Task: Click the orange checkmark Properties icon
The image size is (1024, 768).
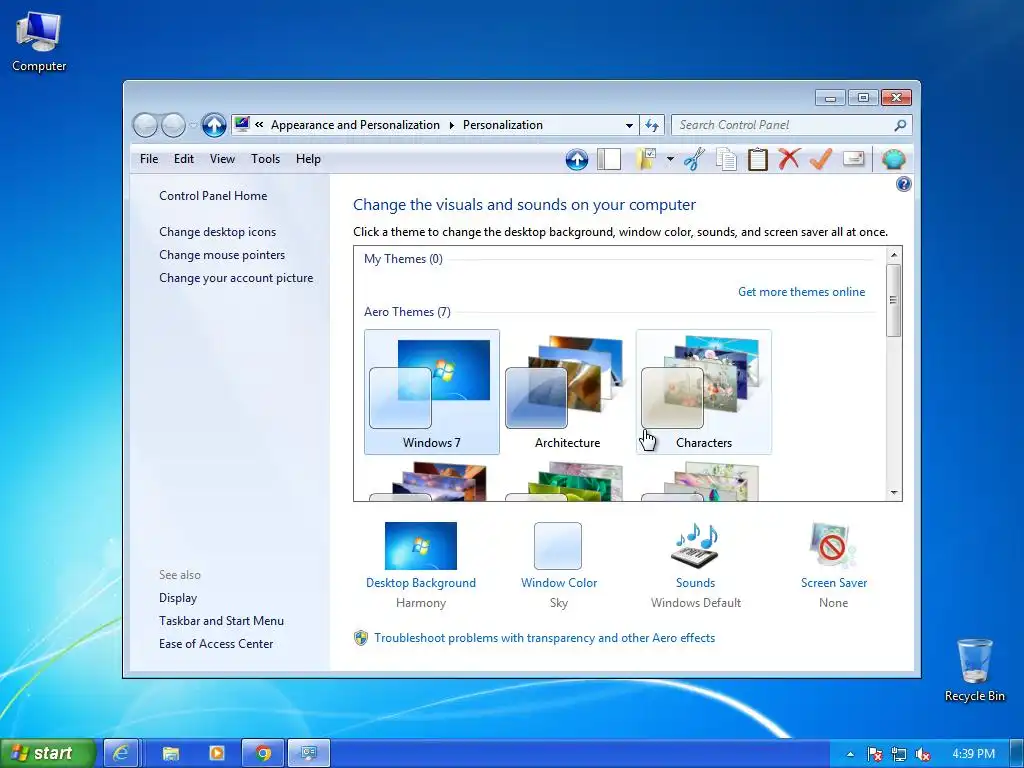Action: pos(821,159)
